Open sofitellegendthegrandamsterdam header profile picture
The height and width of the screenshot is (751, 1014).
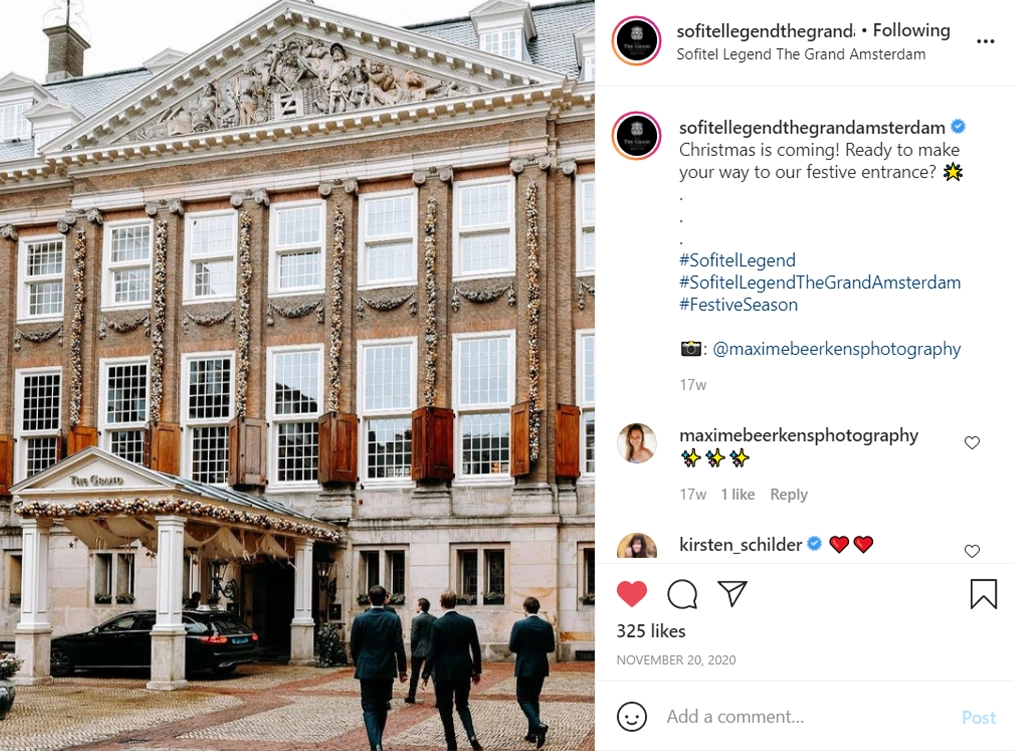[636, 41]
